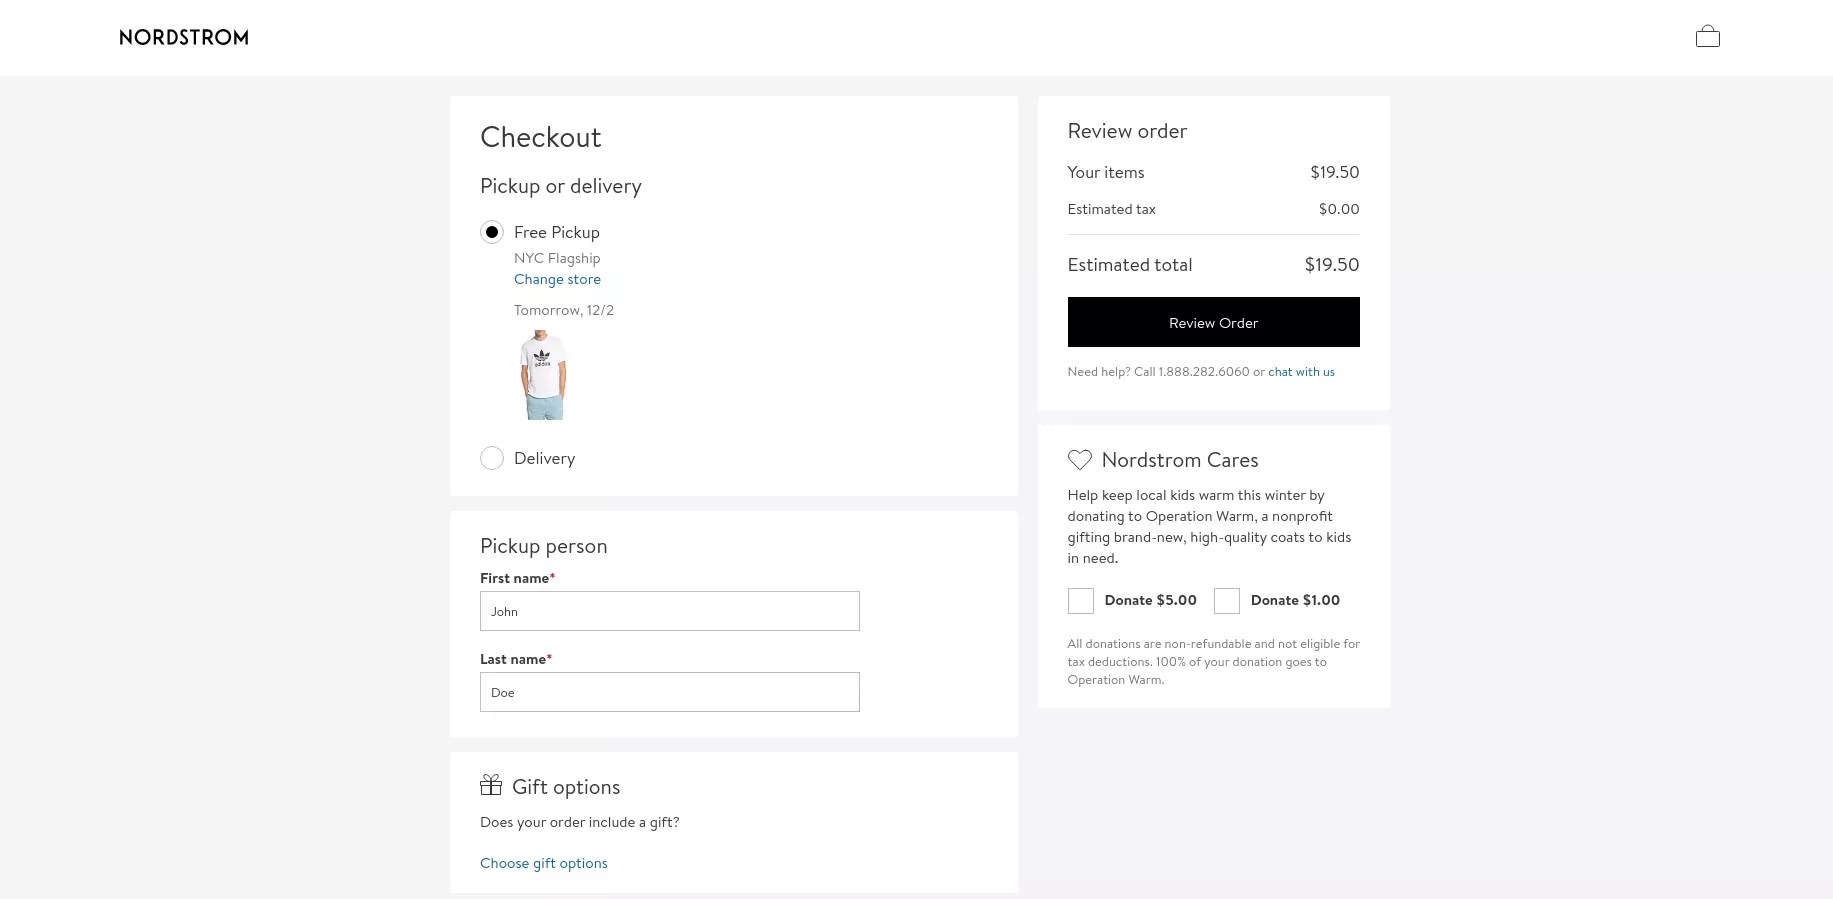Click the Estimated total amount
1833x899 pixels.
(1331, 264)
